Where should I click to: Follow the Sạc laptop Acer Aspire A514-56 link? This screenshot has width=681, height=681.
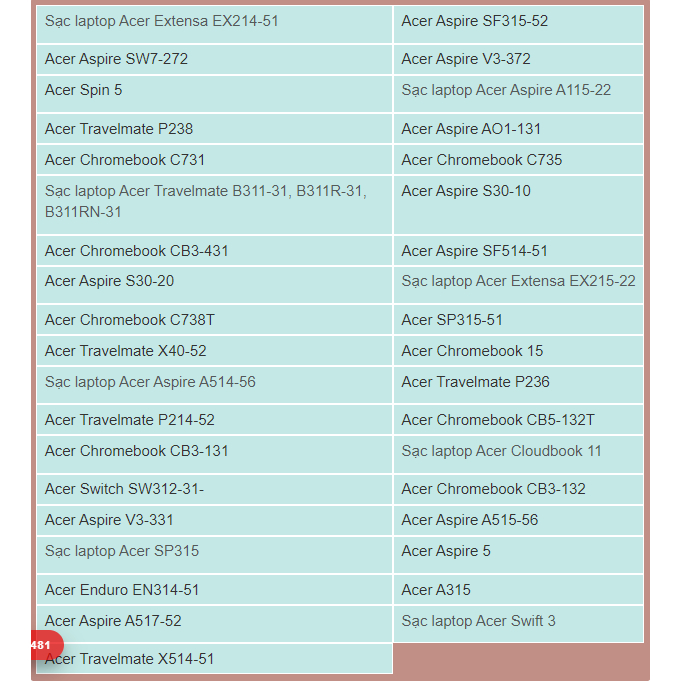point(150,382)
